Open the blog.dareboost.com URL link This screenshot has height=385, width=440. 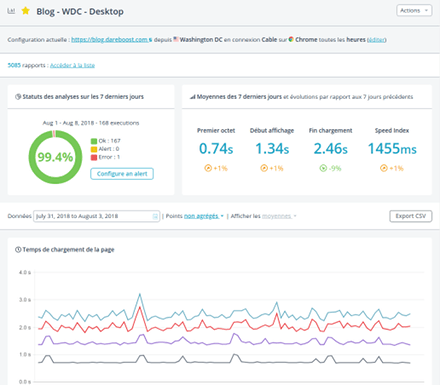[110, 40]
